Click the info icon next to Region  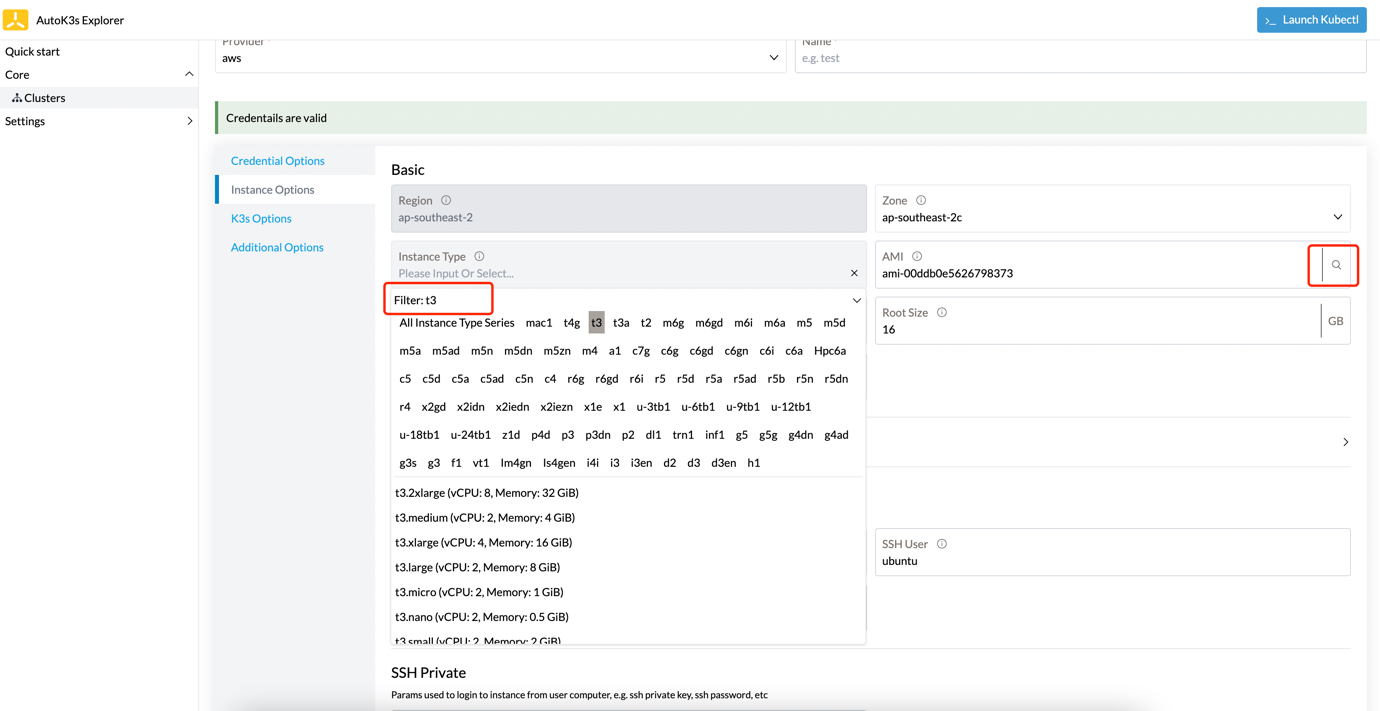pos(446,200)
